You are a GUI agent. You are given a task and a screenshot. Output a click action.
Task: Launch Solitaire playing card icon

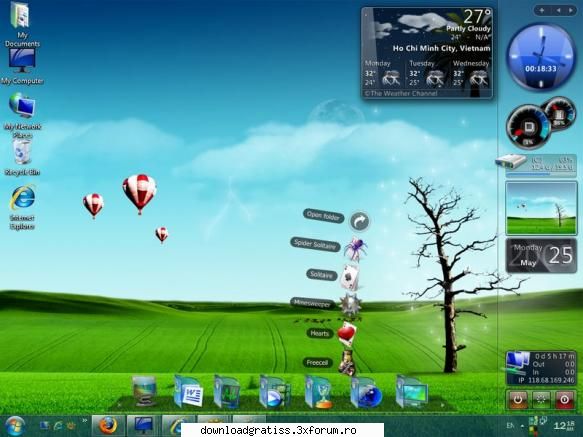(x=350, y=277)
